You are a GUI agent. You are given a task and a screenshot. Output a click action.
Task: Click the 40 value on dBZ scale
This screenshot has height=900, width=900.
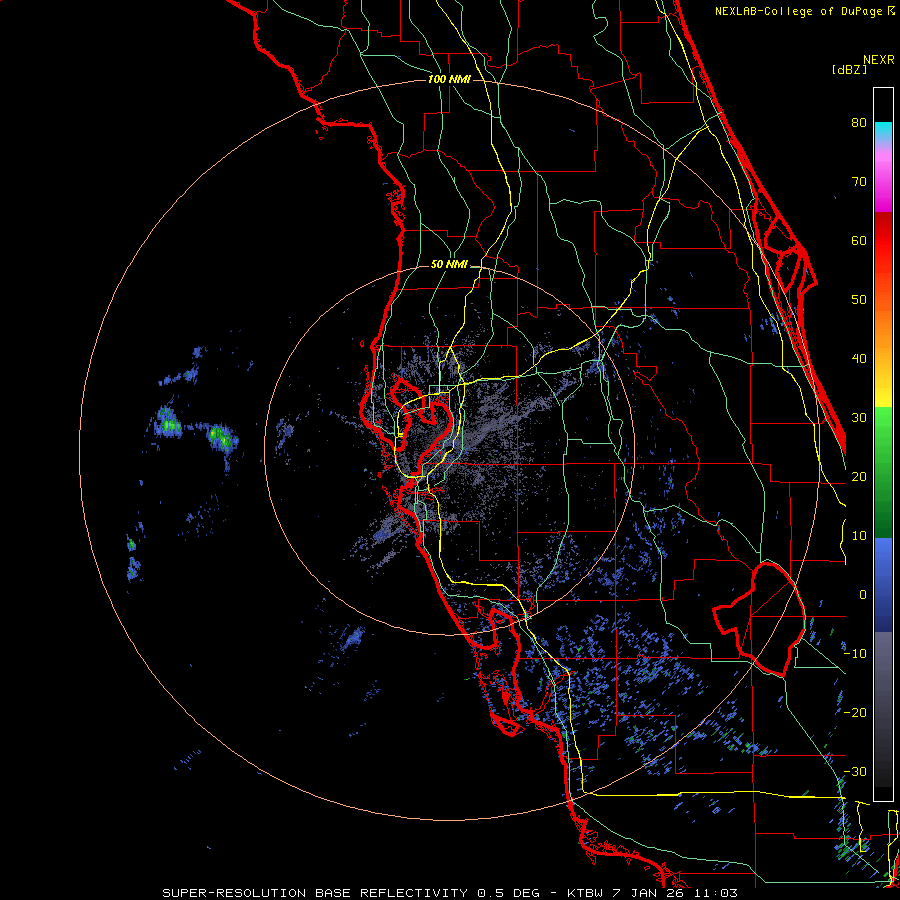click(x=859, y=359)
